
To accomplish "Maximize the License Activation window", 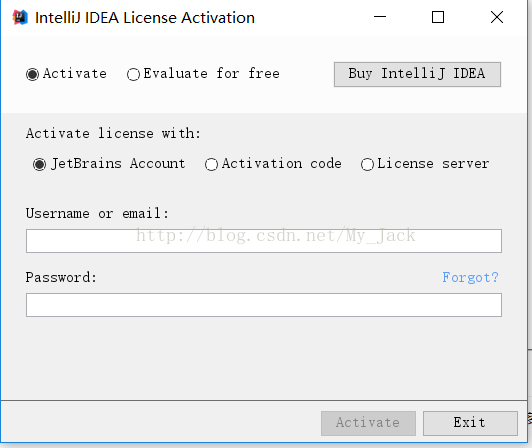I will (x=438, y=17).
